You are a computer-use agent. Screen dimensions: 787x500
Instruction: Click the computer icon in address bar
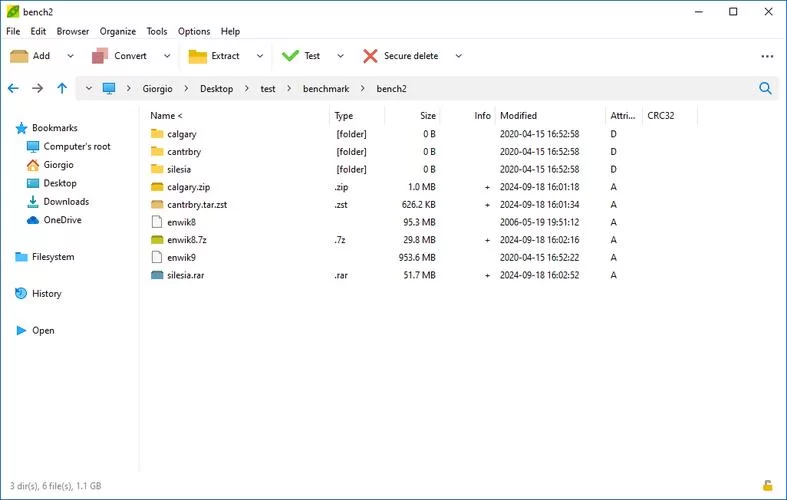point(108,89)
